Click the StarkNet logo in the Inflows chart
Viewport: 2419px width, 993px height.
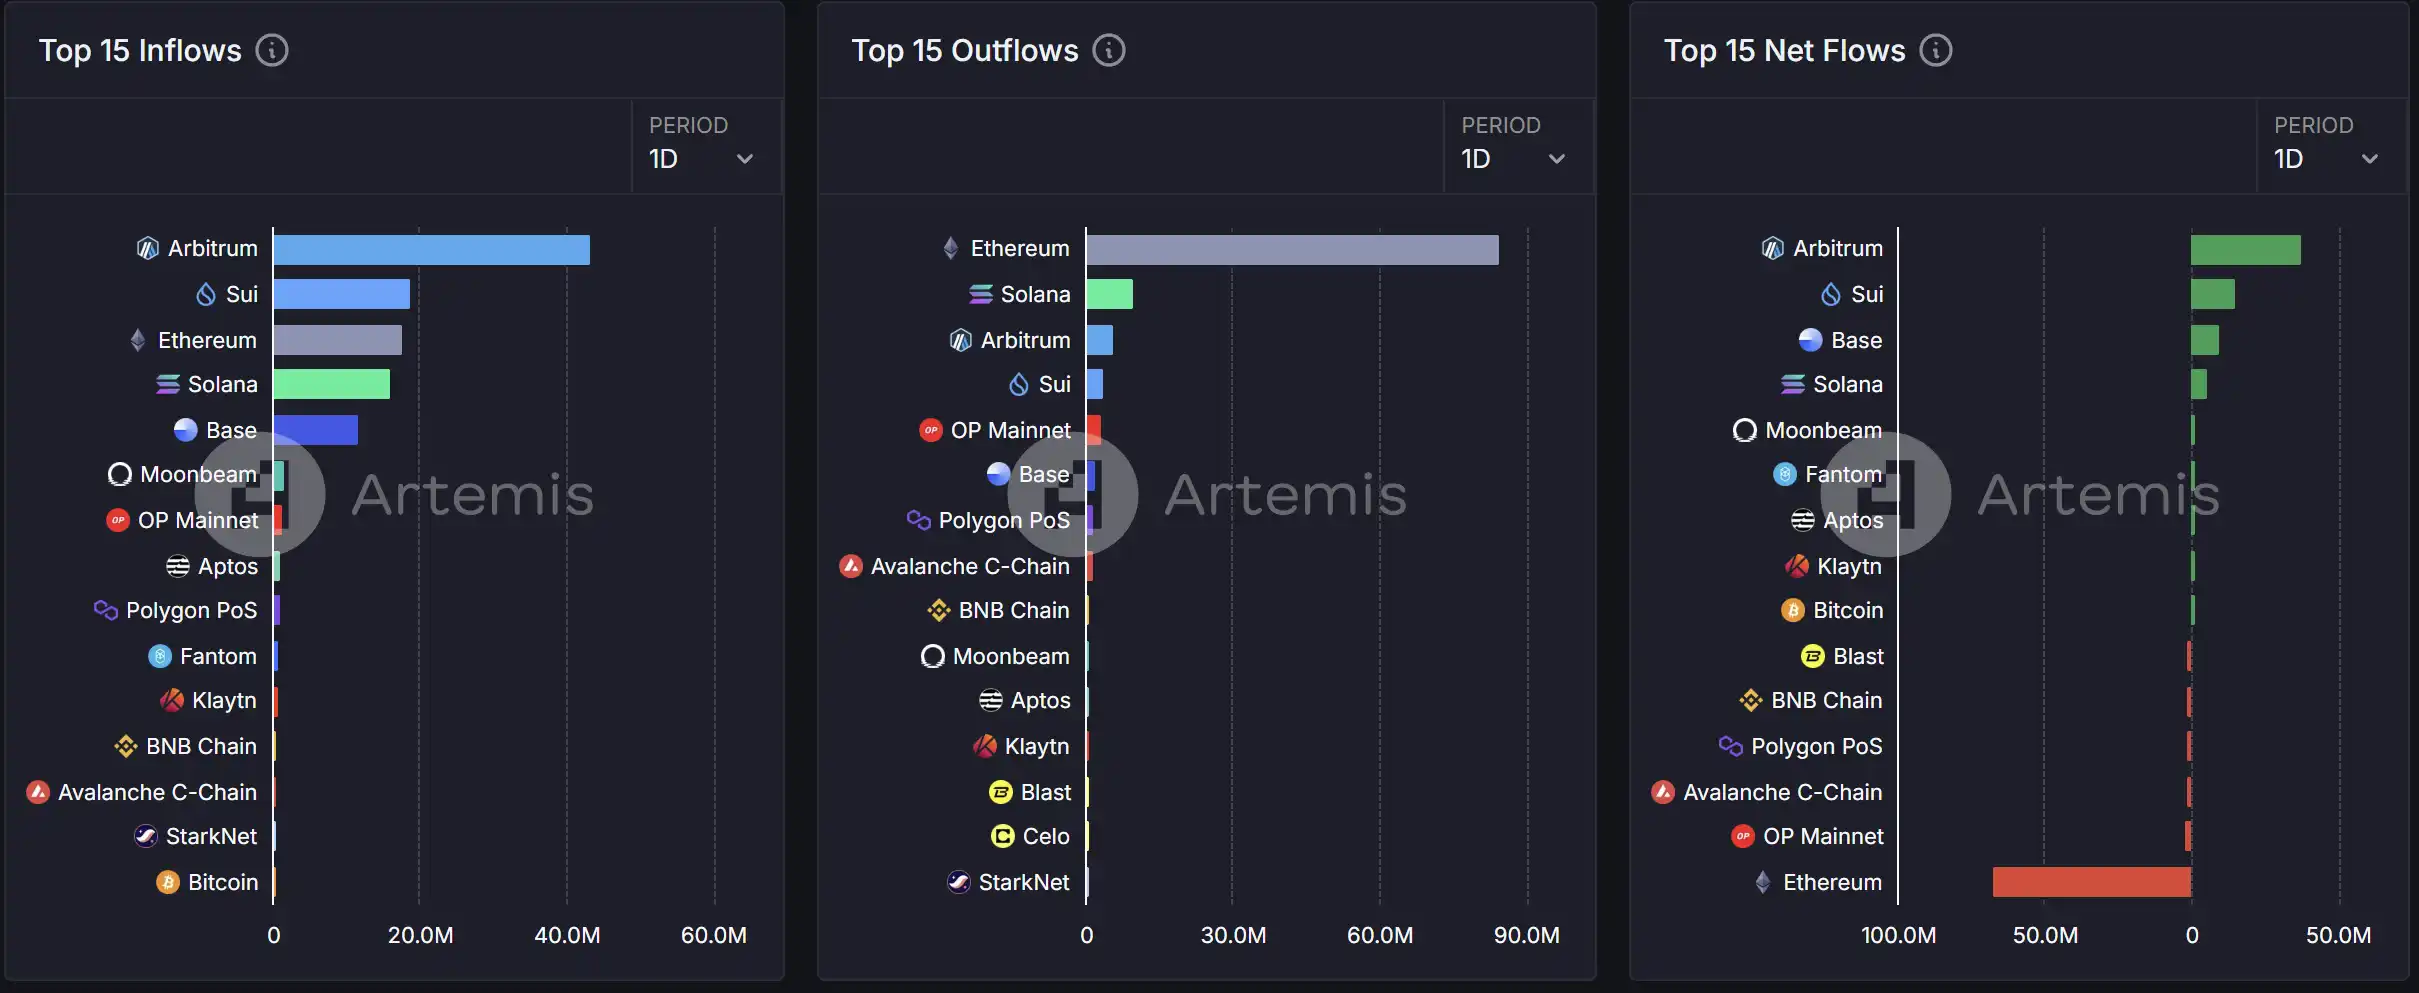pos(146,836)
